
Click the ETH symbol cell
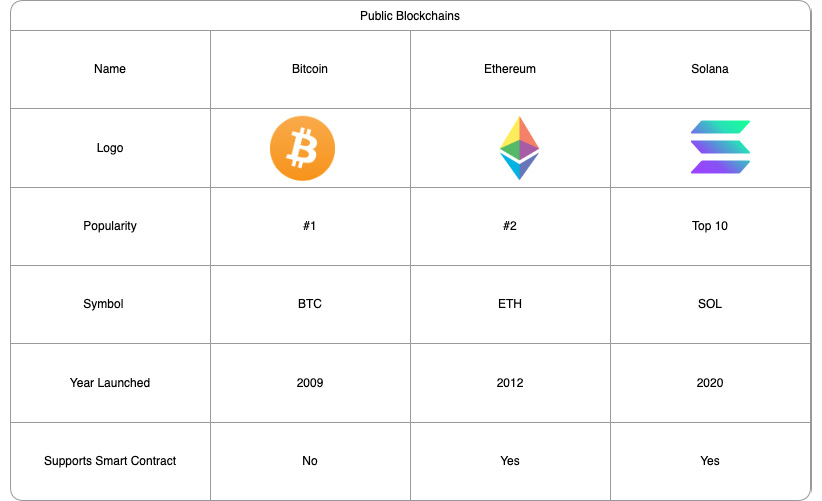510,304
